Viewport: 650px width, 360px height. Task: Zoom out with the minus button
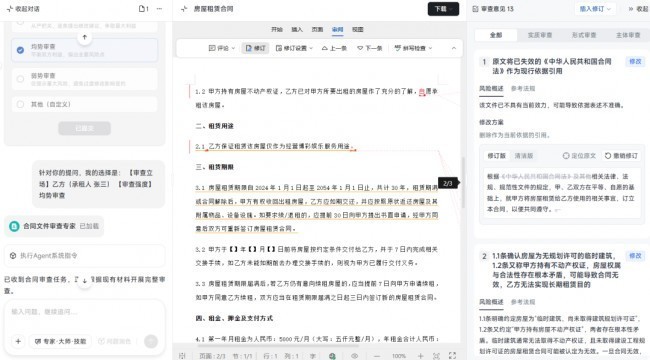[376, 356]
